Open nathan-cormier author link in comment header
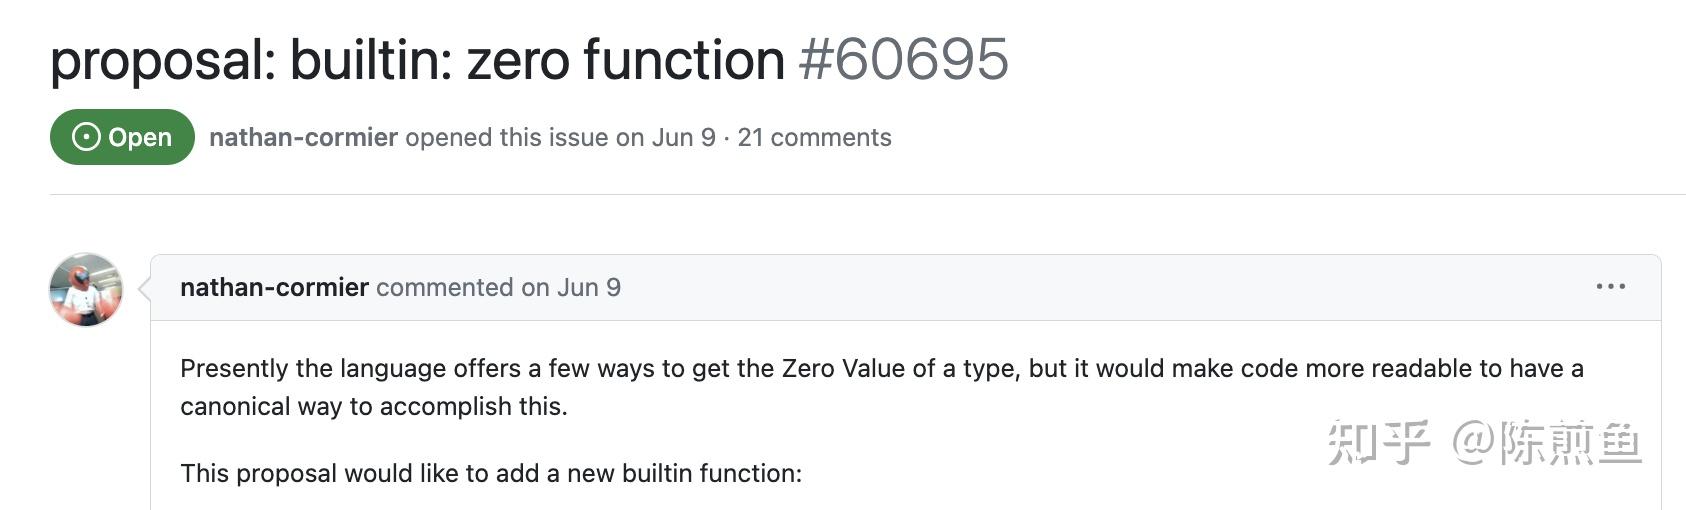Image resolution: width=1686 pixels, height=510 pixels. [x=274, y=287]
